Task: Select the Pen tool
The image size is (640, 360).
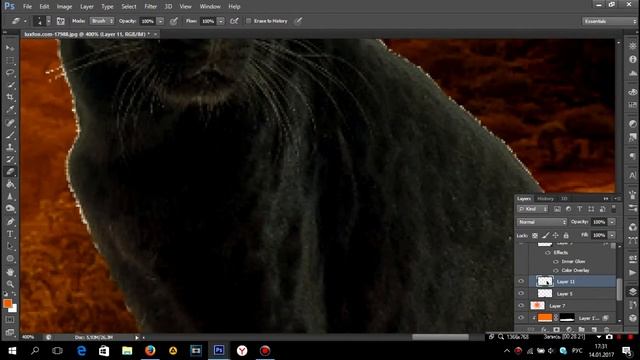Action: [x=10, y=222]
